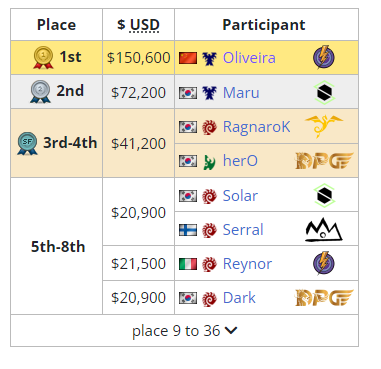Follow the Reynor player link
Screen dimensions: 381x369
(247, 264)
